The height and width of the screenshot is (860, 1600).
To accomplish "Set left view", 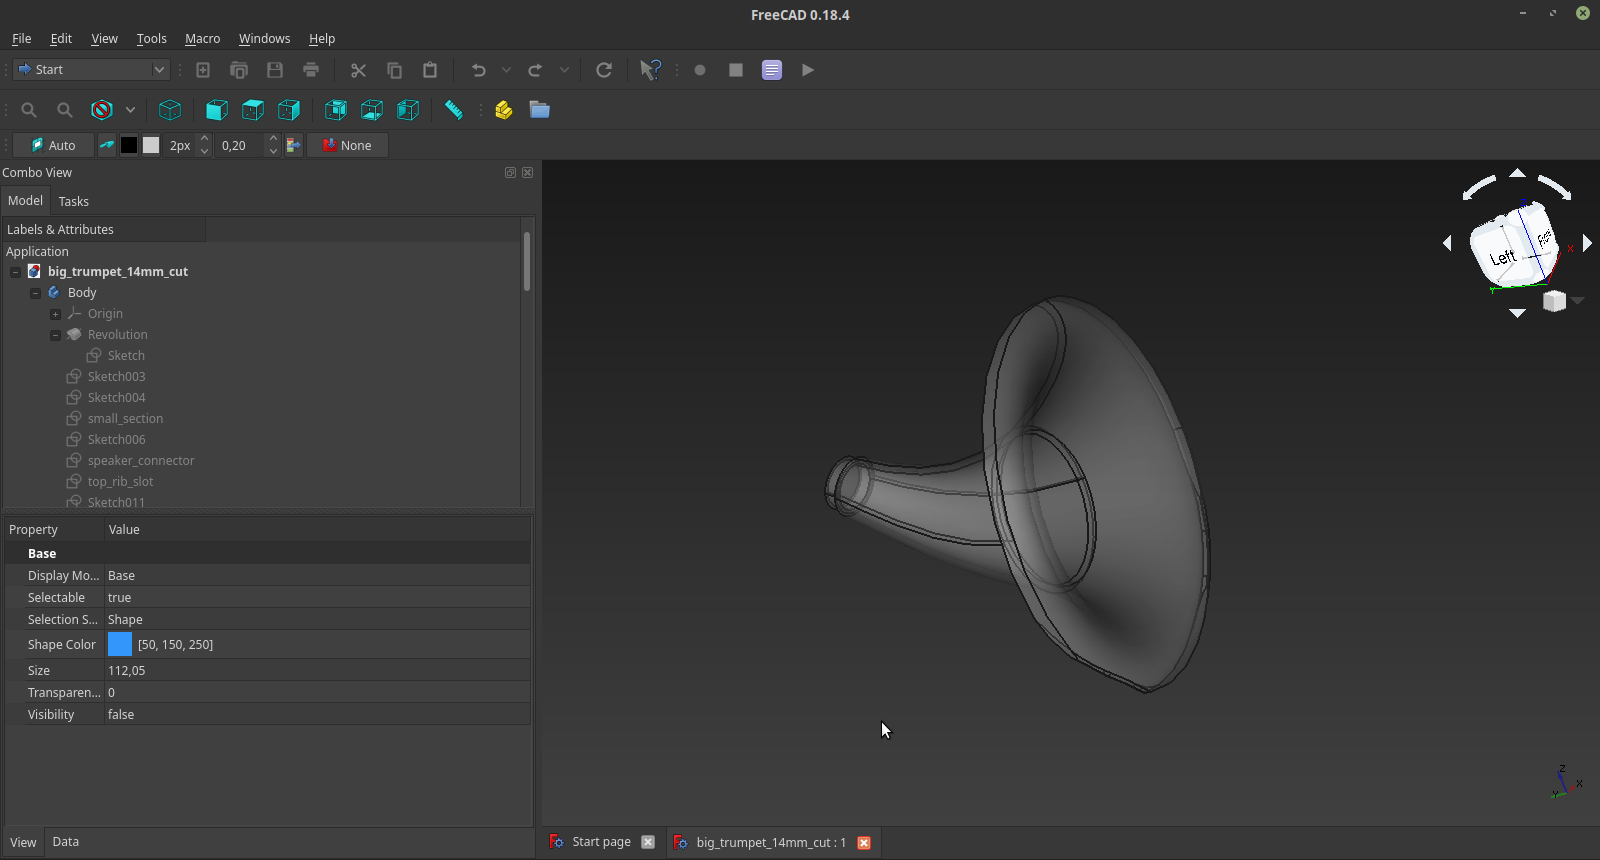I will click(408, 110).
